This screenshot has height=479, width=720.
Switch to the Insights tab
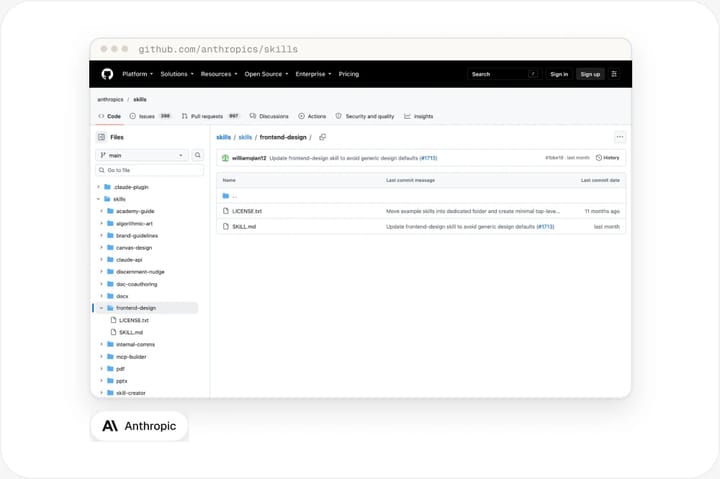pos(418,116)
